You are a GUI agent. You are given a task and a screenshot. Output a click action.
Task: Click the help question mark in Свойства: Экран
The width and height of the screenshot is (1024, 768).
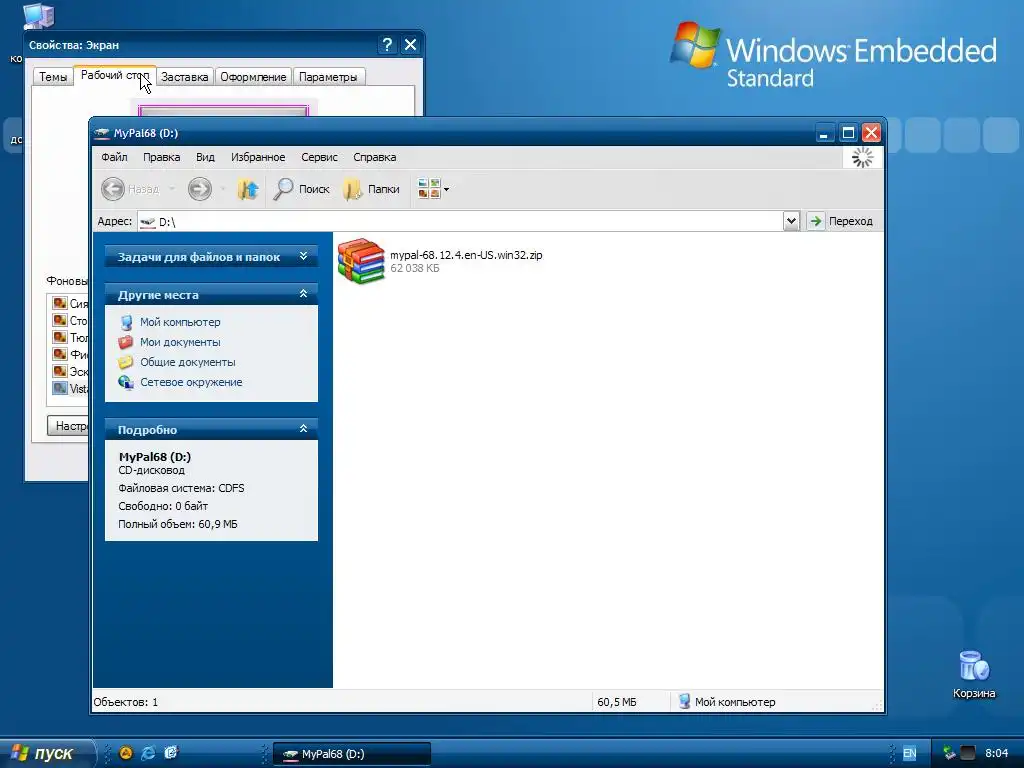(x=387, y=44)
